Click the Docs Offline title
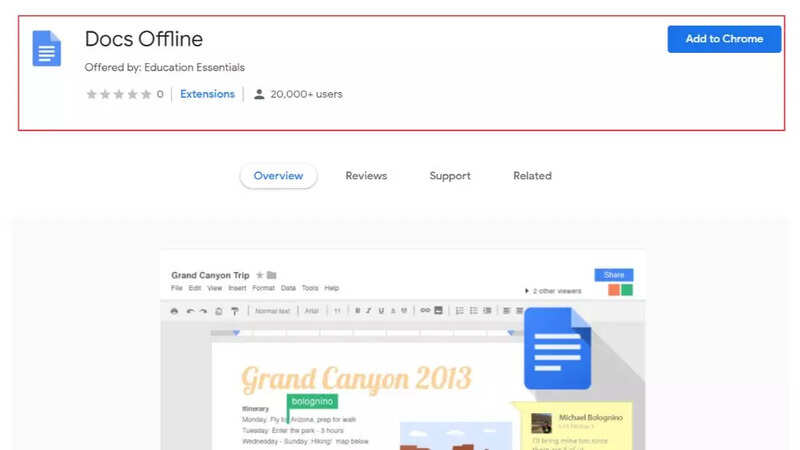Screen dimensions: 800x450 pyautogui.click(x=143, y=39)
